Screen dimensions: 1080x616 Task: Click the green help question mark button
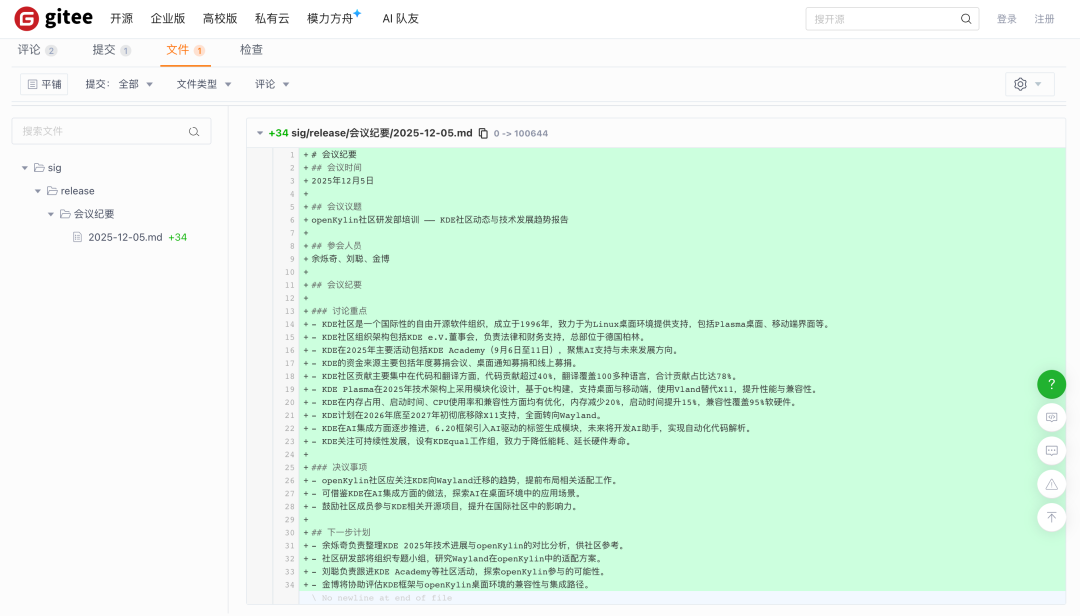pos(1051,383)
